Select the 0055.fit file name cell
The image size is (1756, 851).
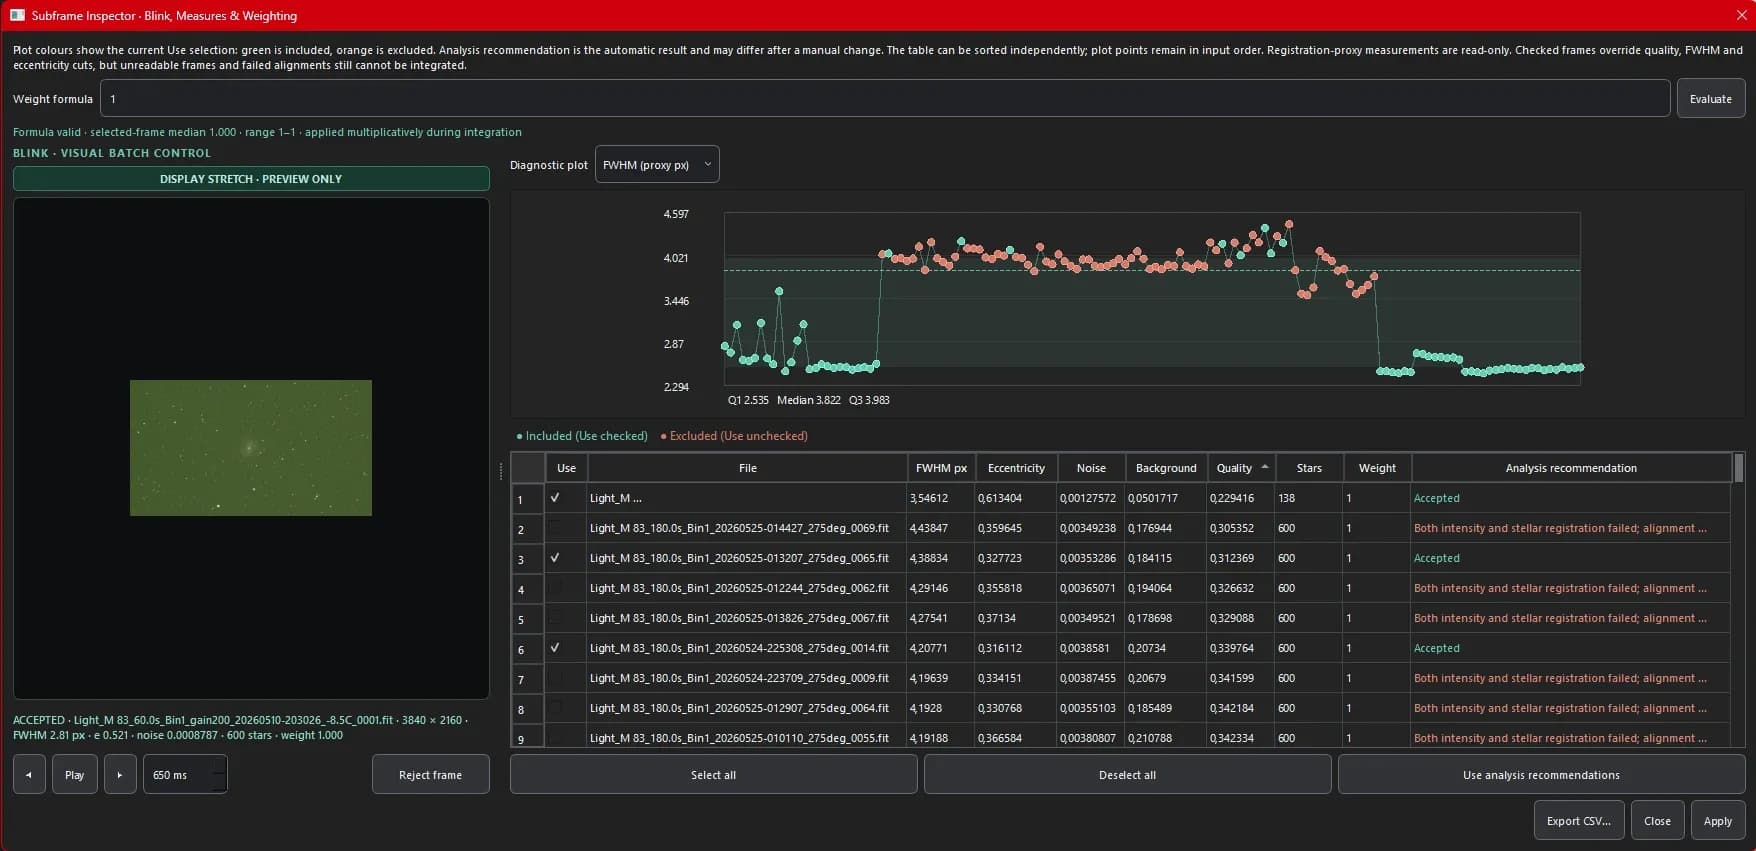(x=747, y=738)
